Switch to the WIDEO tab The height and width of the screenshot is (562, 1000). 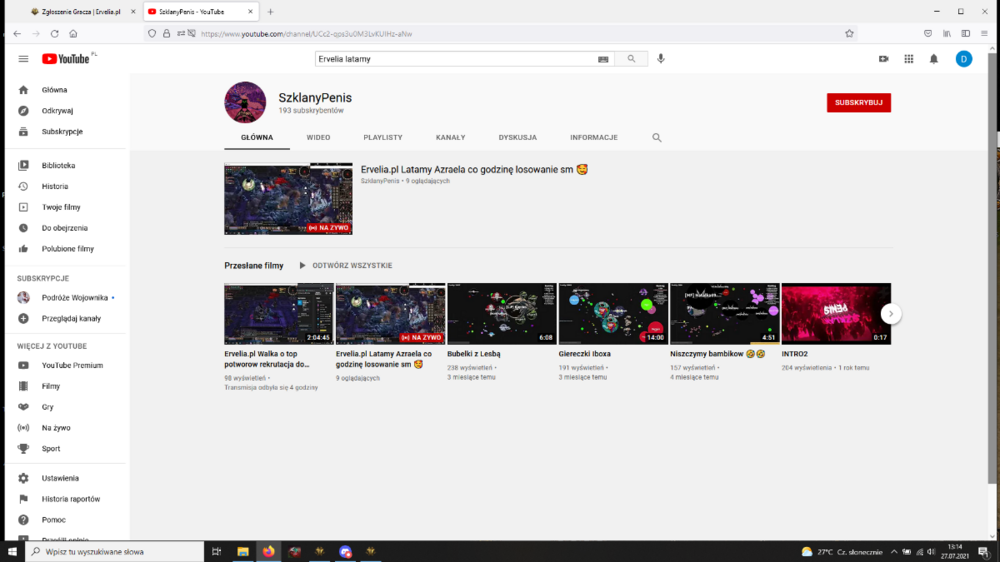click(318, 138)
